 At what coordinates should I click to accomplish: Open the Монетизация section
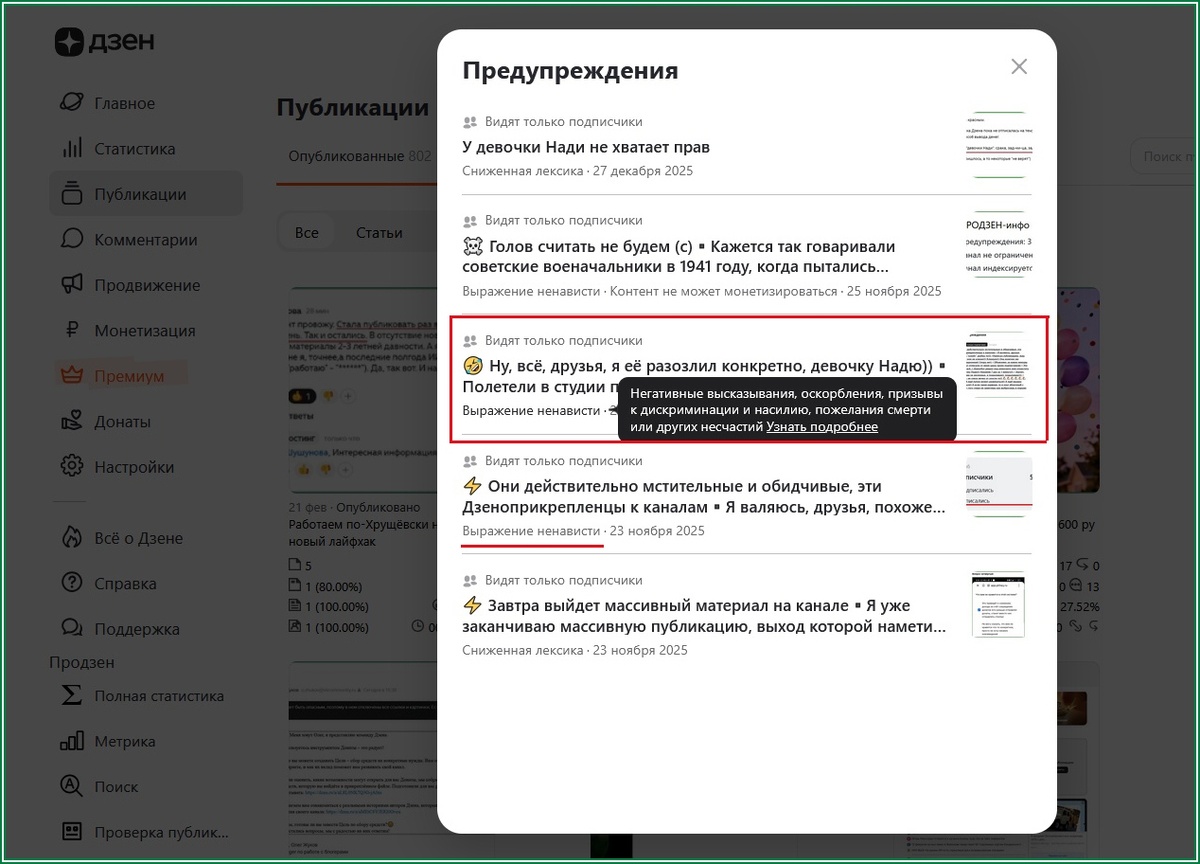click(x=148, y=330)
